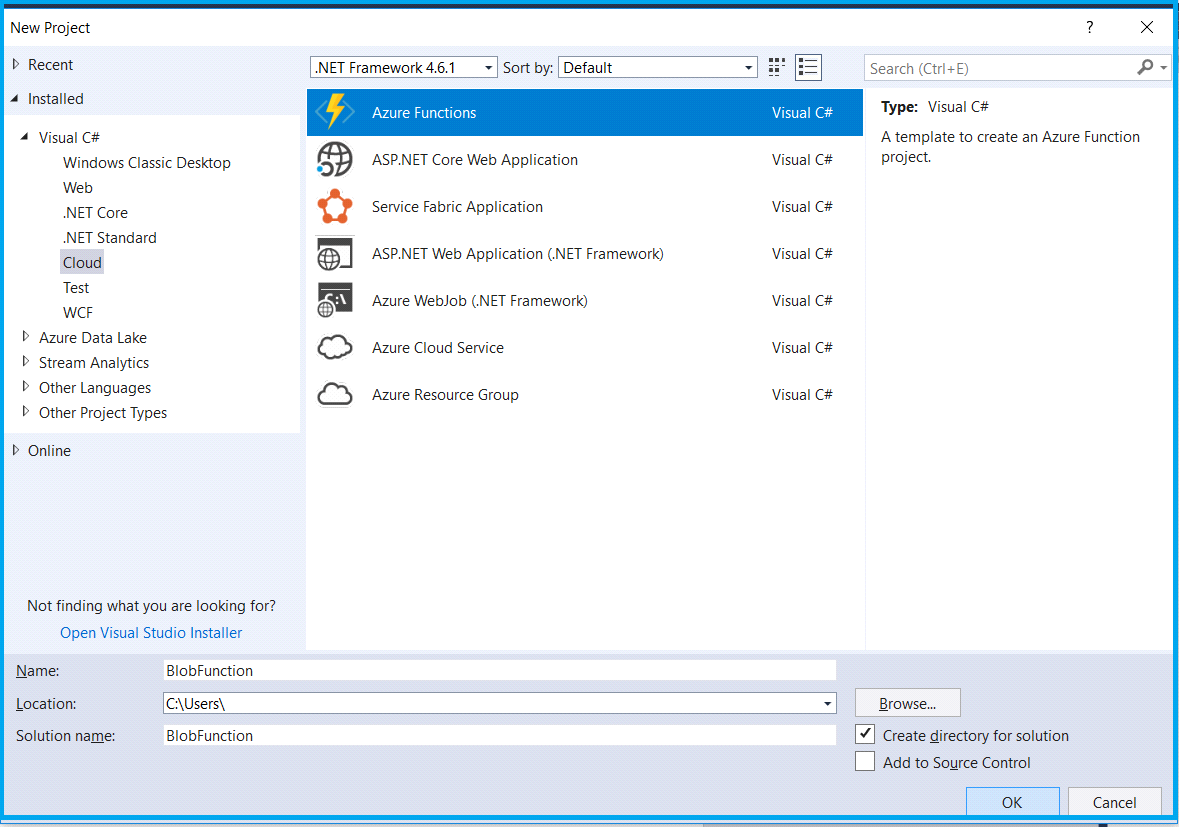Select the Test category
This screenshot has height=827, width=1179.
coord(76,287)
